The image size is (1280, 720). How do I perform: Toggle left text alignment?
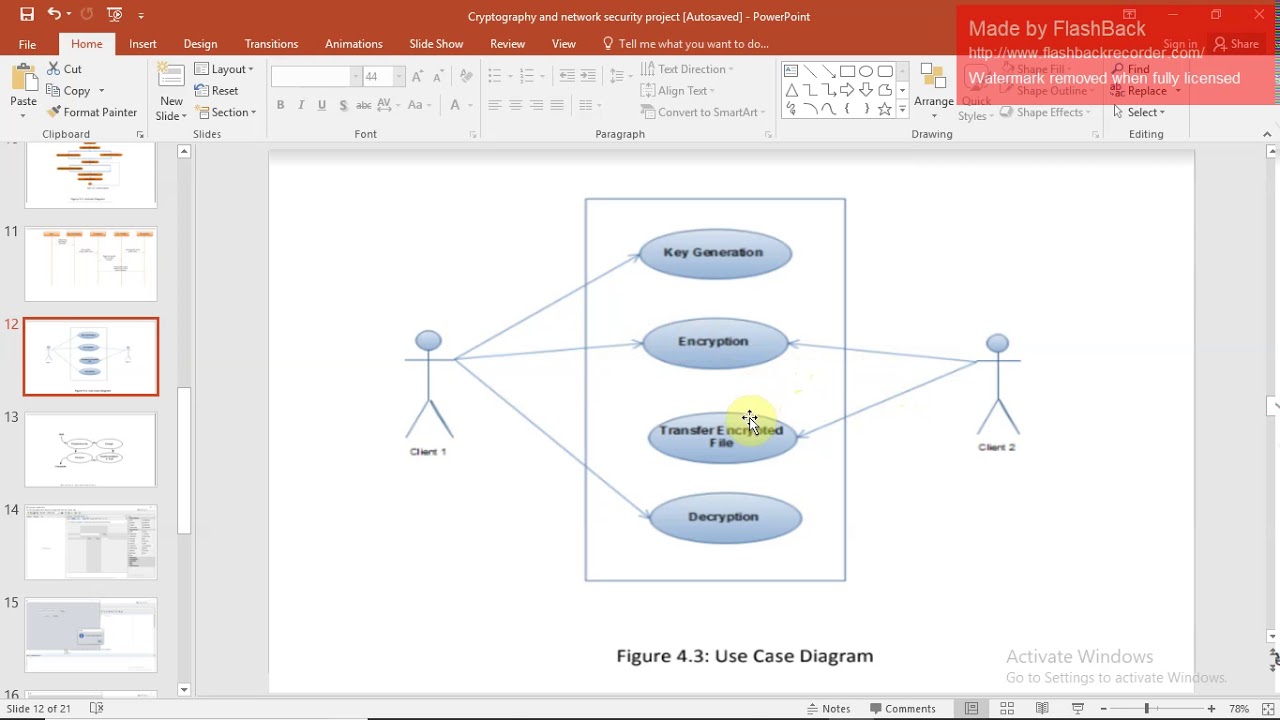coord(495,105)
